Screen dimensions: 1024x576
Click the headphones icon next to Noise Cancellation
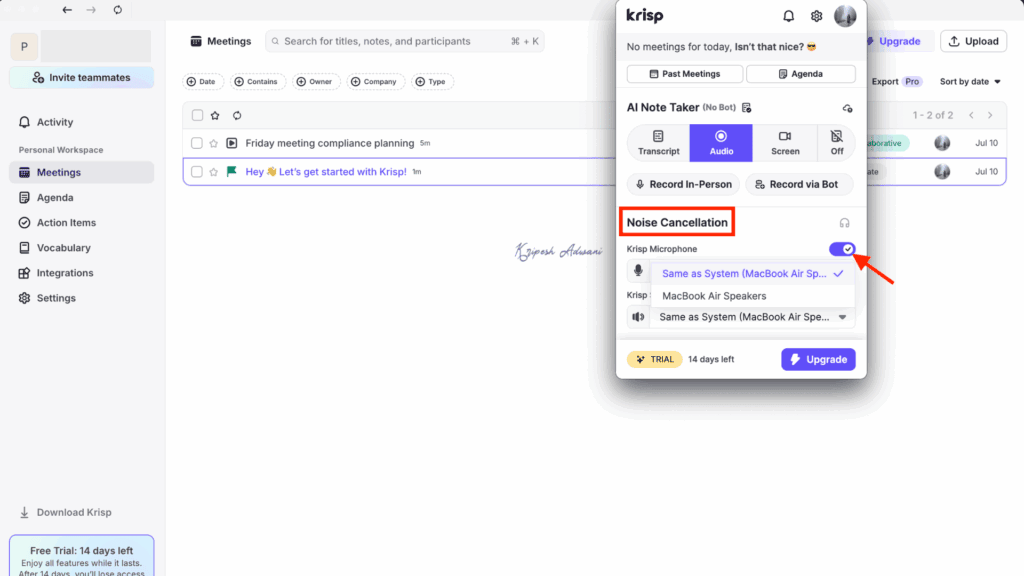(x=845, y=222)
